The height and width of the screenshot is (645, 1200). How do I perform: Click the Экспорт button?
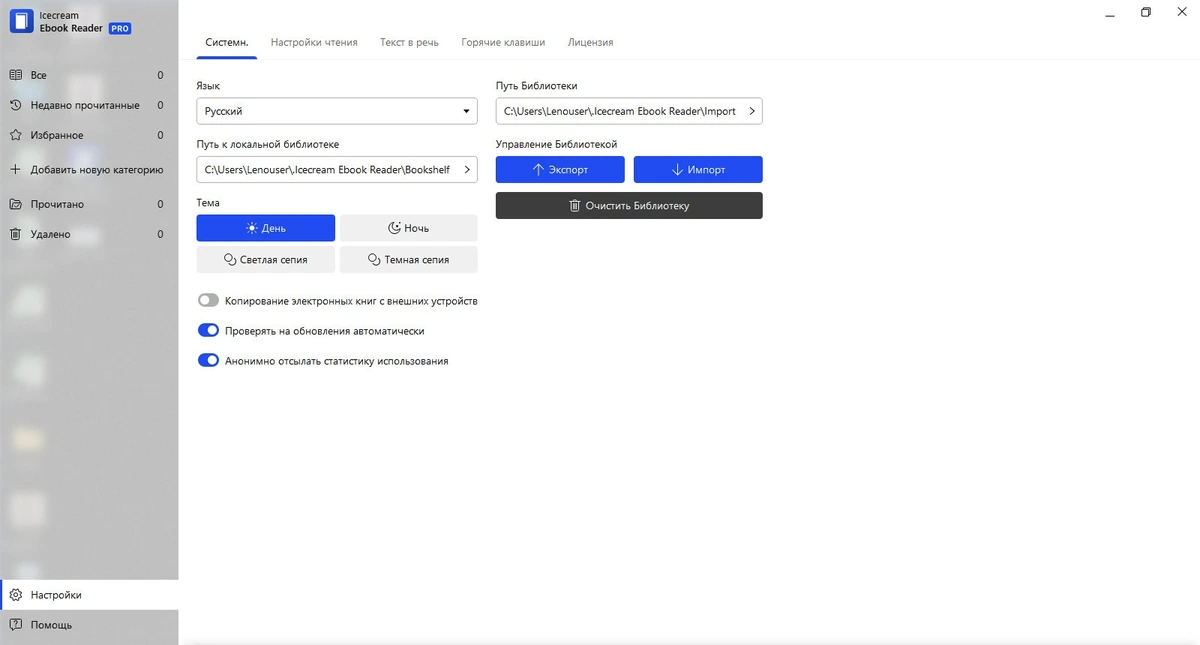click(560, 170)
